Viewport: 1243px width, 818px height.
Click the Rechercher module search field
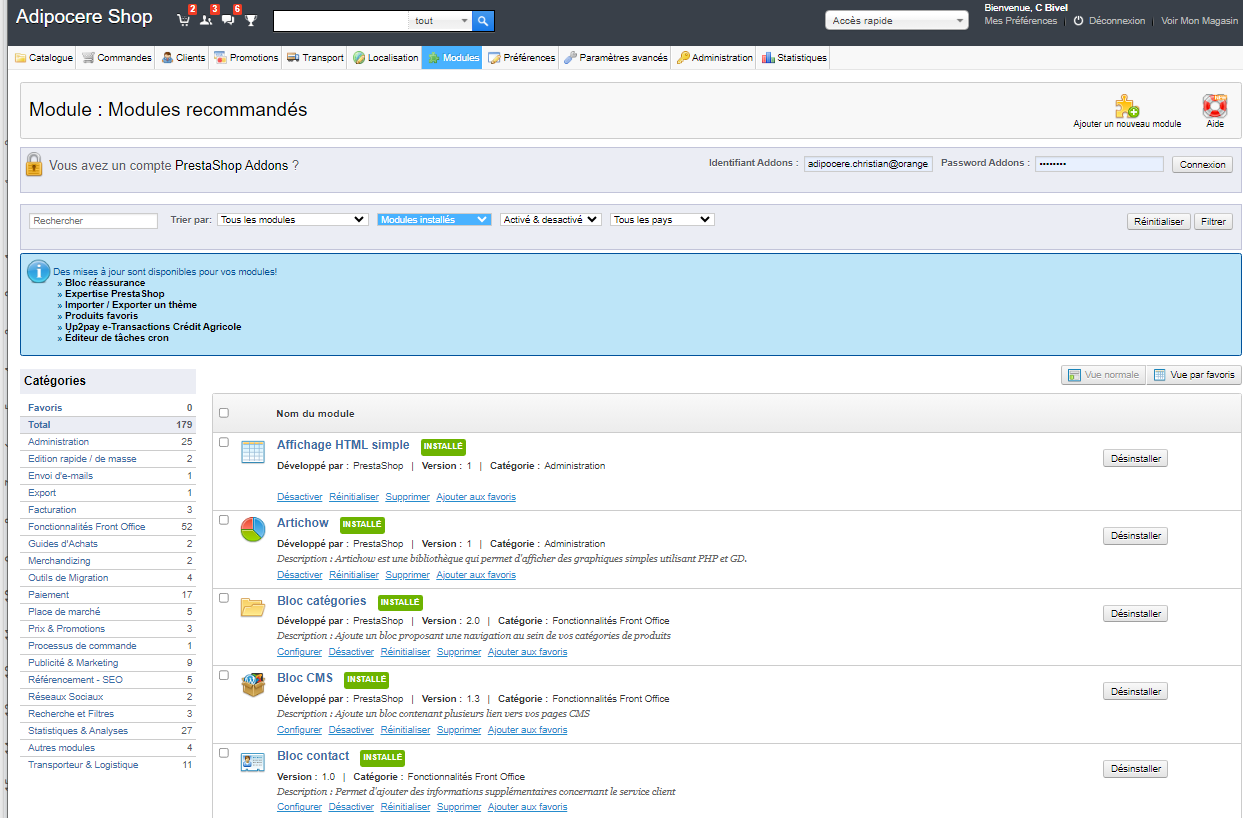click(x=94, y=221)
